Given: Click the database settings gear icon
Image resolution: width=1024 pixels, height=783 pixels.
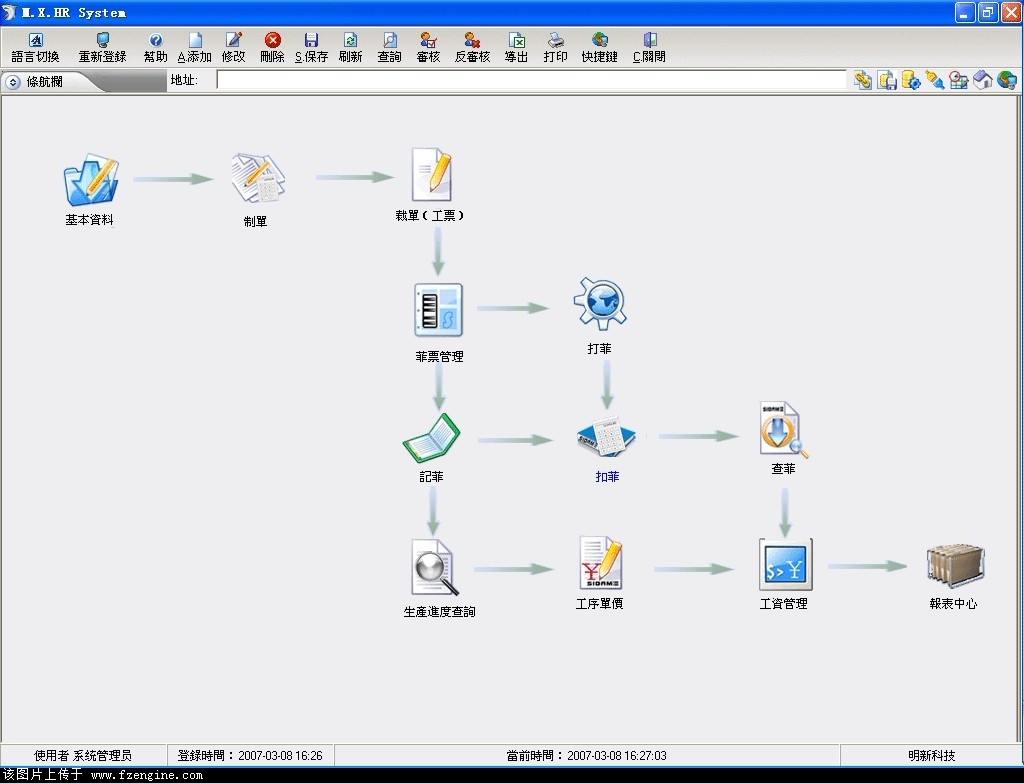Looking at the screenshot, I should [x=910, y=80].
